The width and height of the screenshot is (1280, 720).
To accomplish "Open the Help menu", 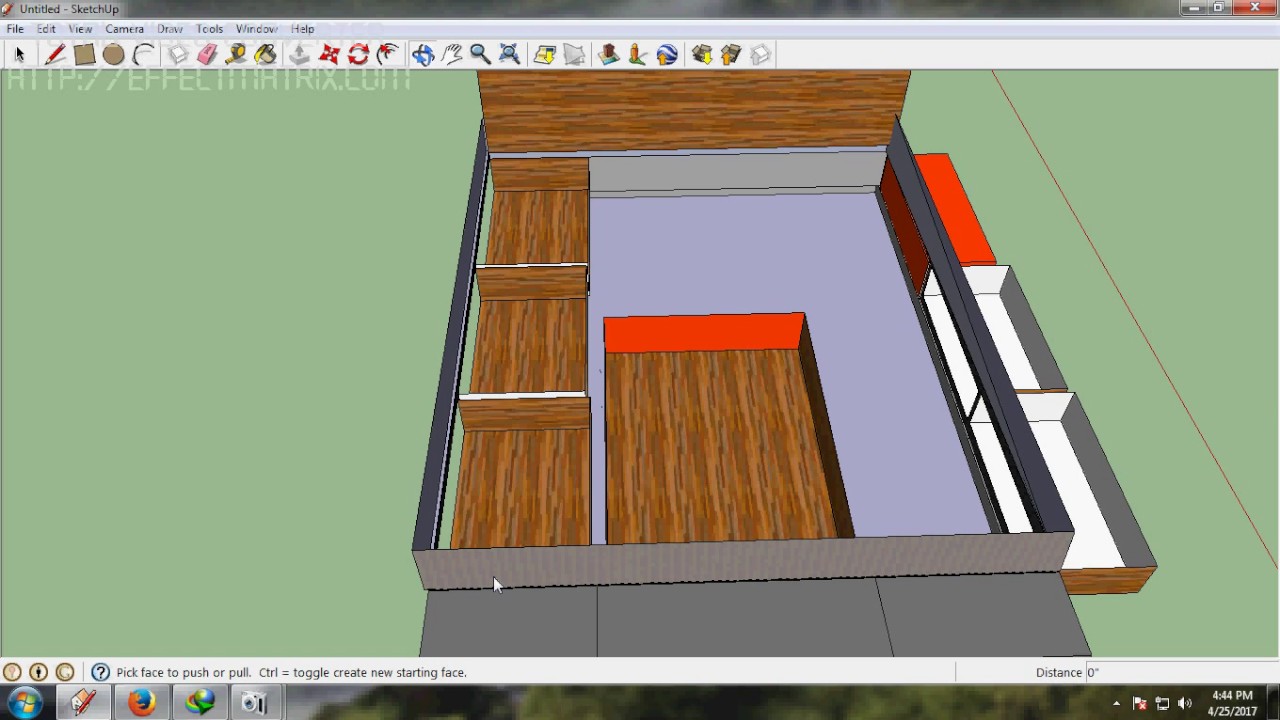I will coord(302,29).
